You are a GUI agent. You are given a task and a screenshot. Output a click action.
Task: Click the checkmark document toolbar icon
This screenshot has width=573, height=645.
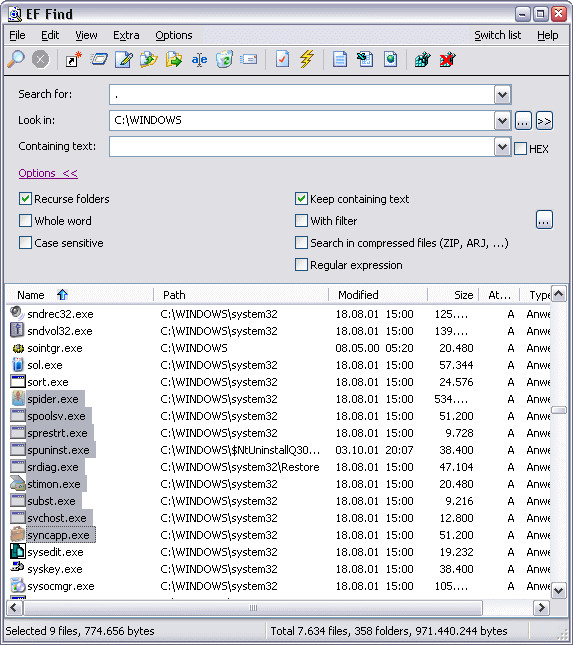tap(282, 60)
